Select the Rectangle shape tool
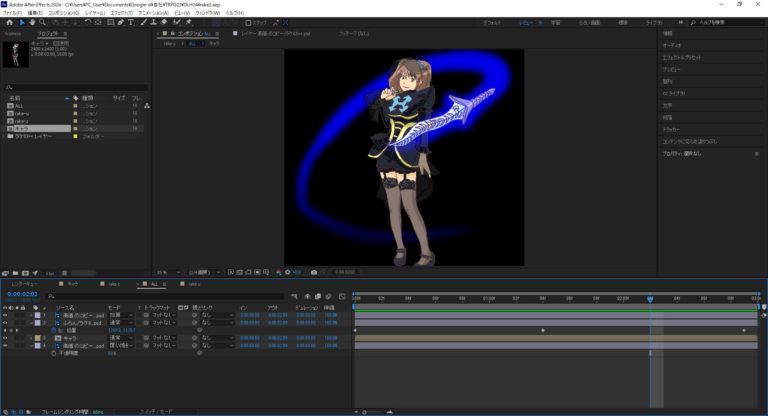 tap(111, 23)
